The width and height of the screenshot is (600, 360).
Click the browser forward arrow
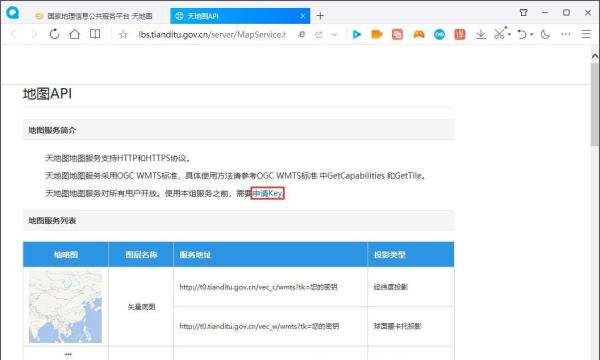[x=34, y=34]
